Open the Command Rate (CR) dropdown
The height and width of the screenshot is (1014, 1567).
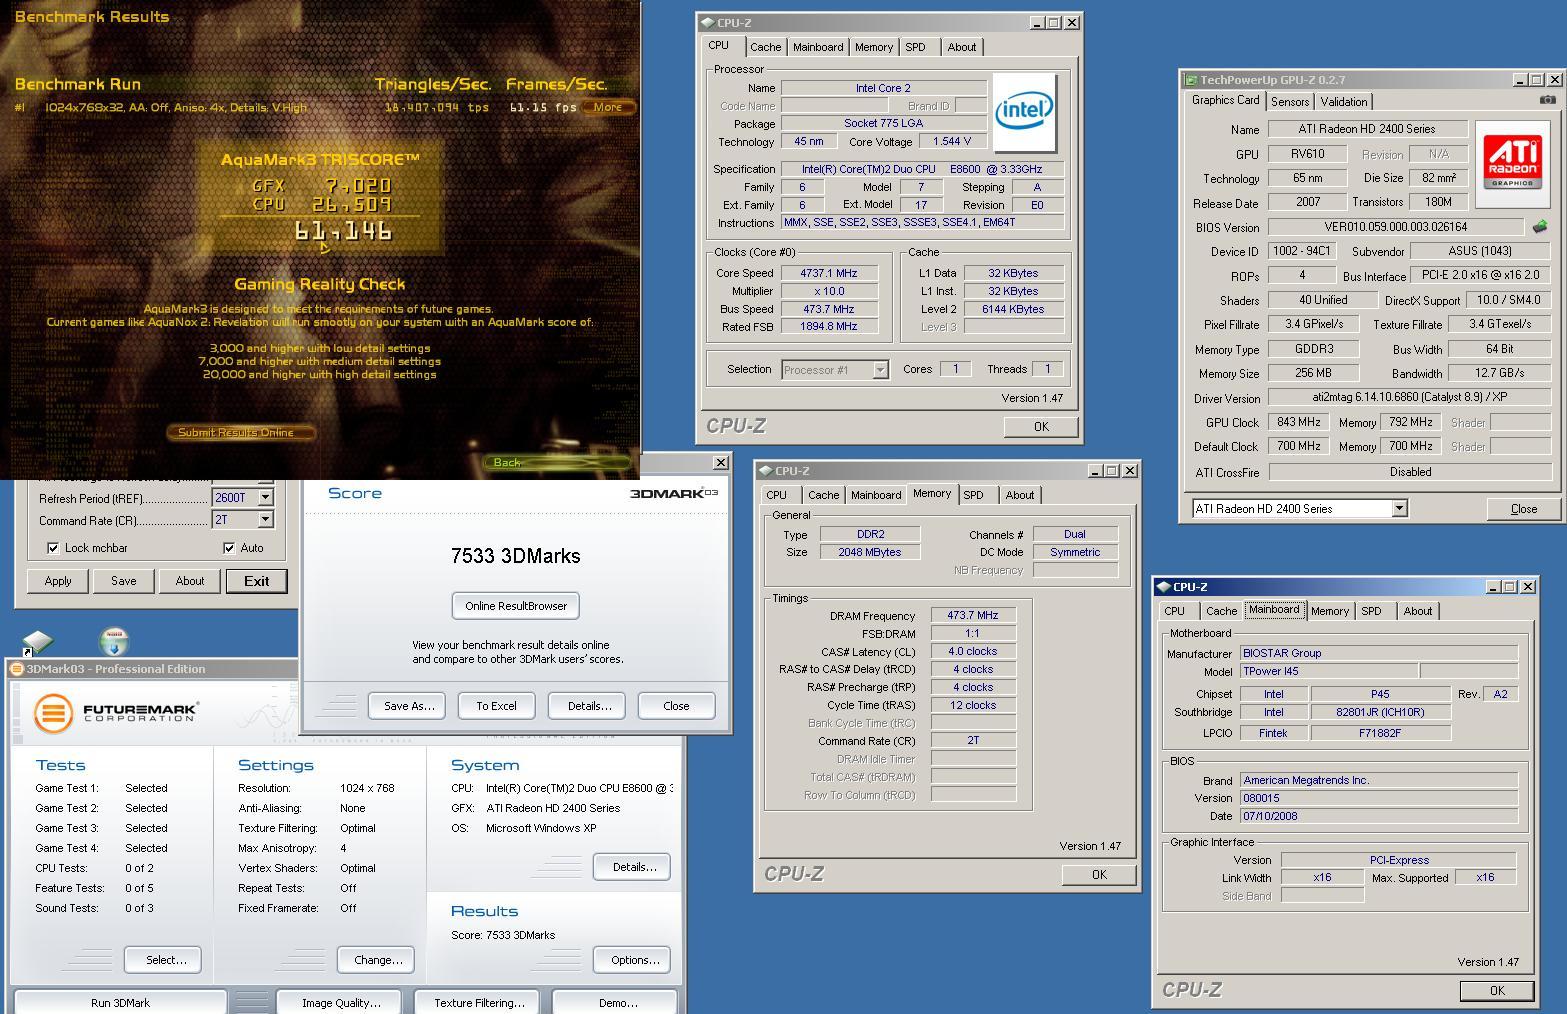[266, 520]
